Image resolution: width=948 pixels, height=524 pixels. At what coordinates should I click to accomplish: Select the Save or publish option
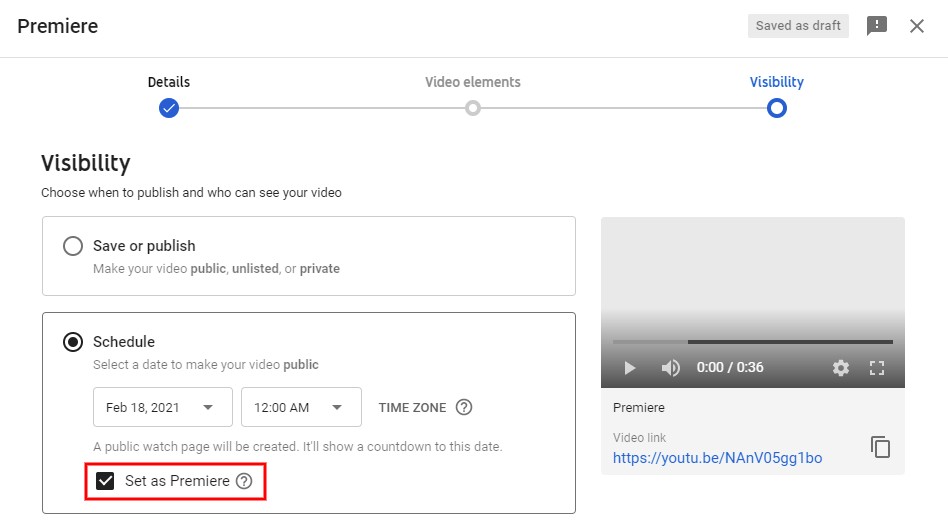[73, 246]
